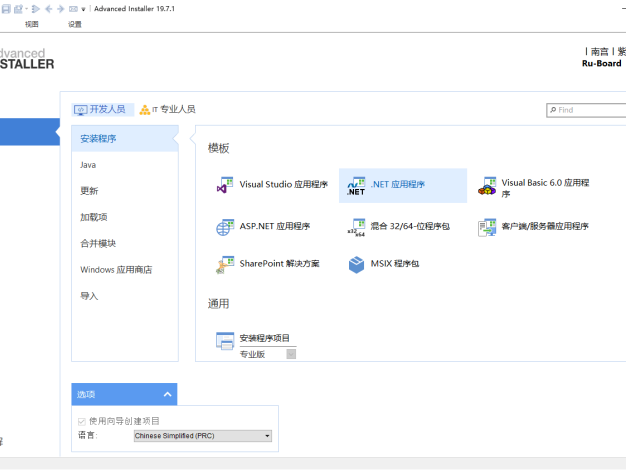Click the MSIX 程序包 box icon
The width and height of the screenshot is (626, 470).
(x=356, y=265)
